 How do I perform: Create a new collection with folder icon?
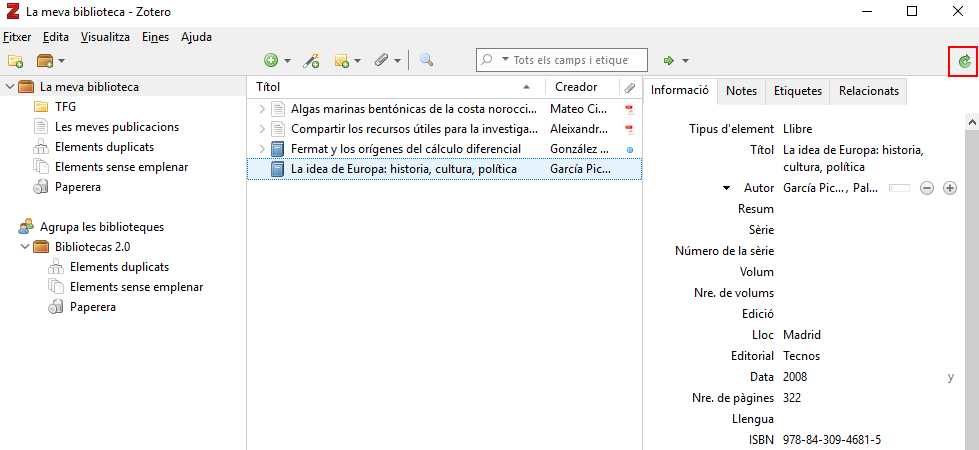16,61
